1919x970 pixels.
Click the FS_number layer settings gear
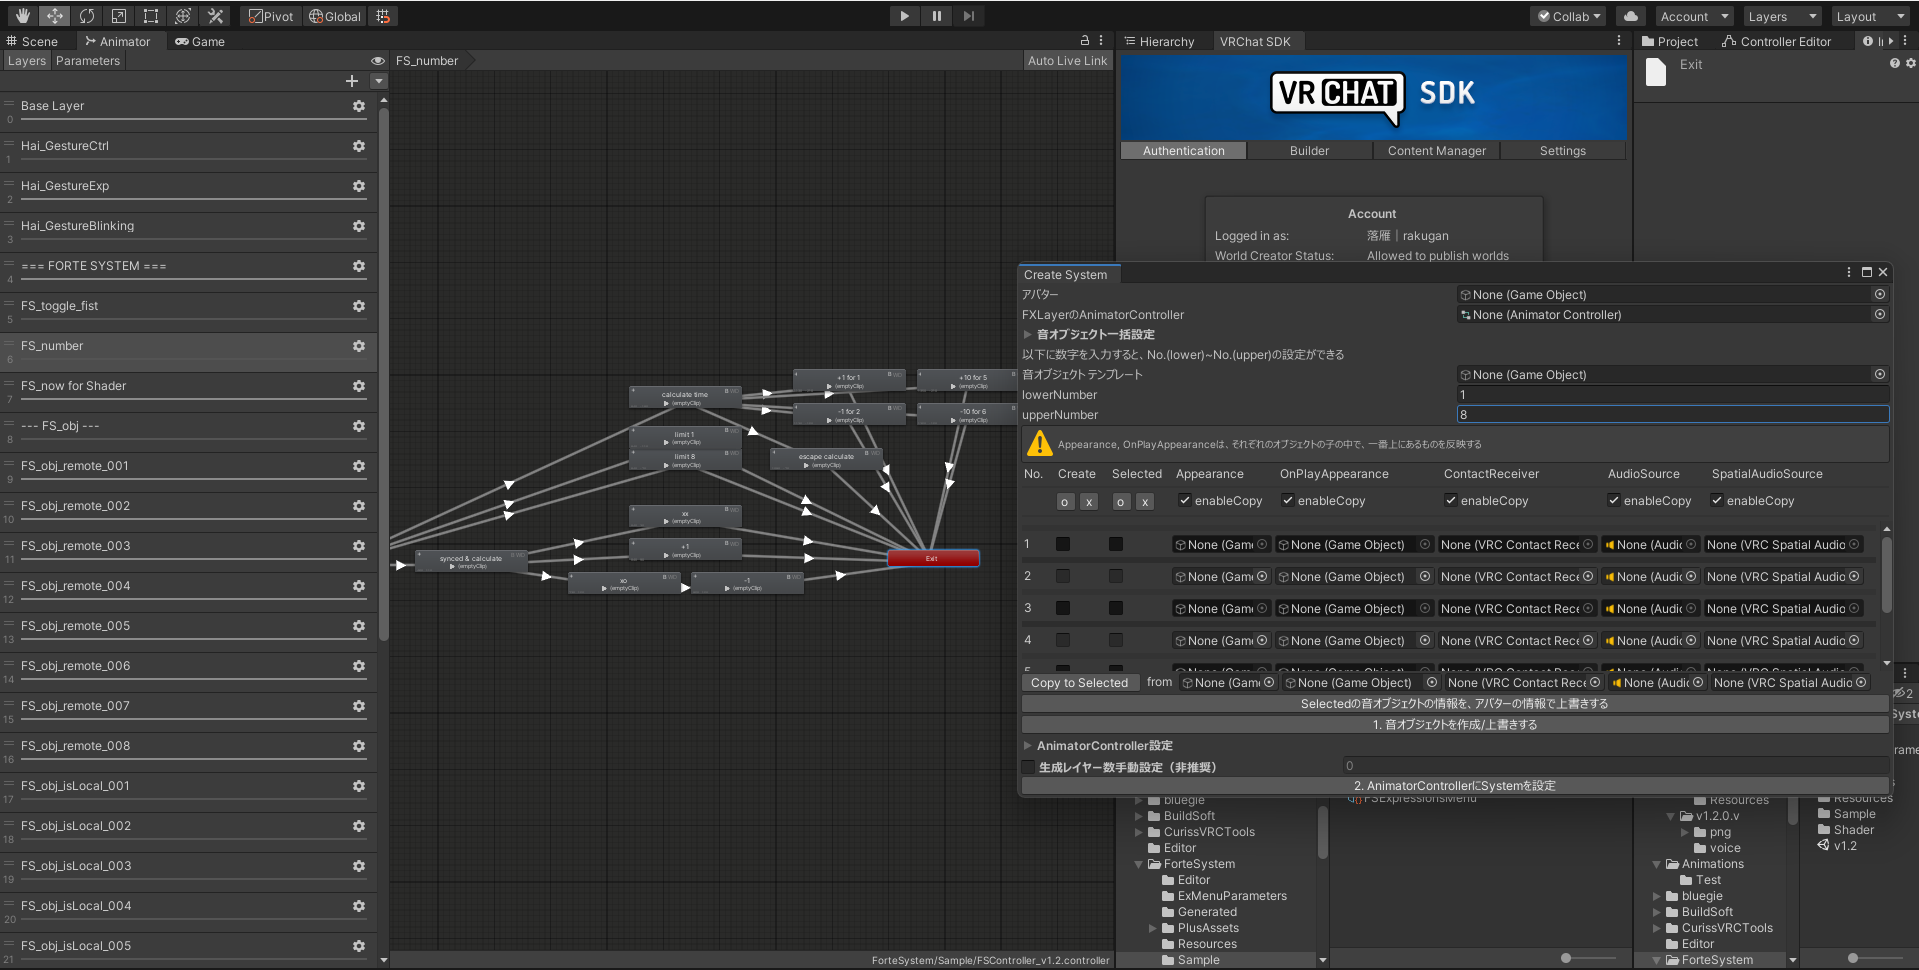pyautogui.click(x=358, y=346)
